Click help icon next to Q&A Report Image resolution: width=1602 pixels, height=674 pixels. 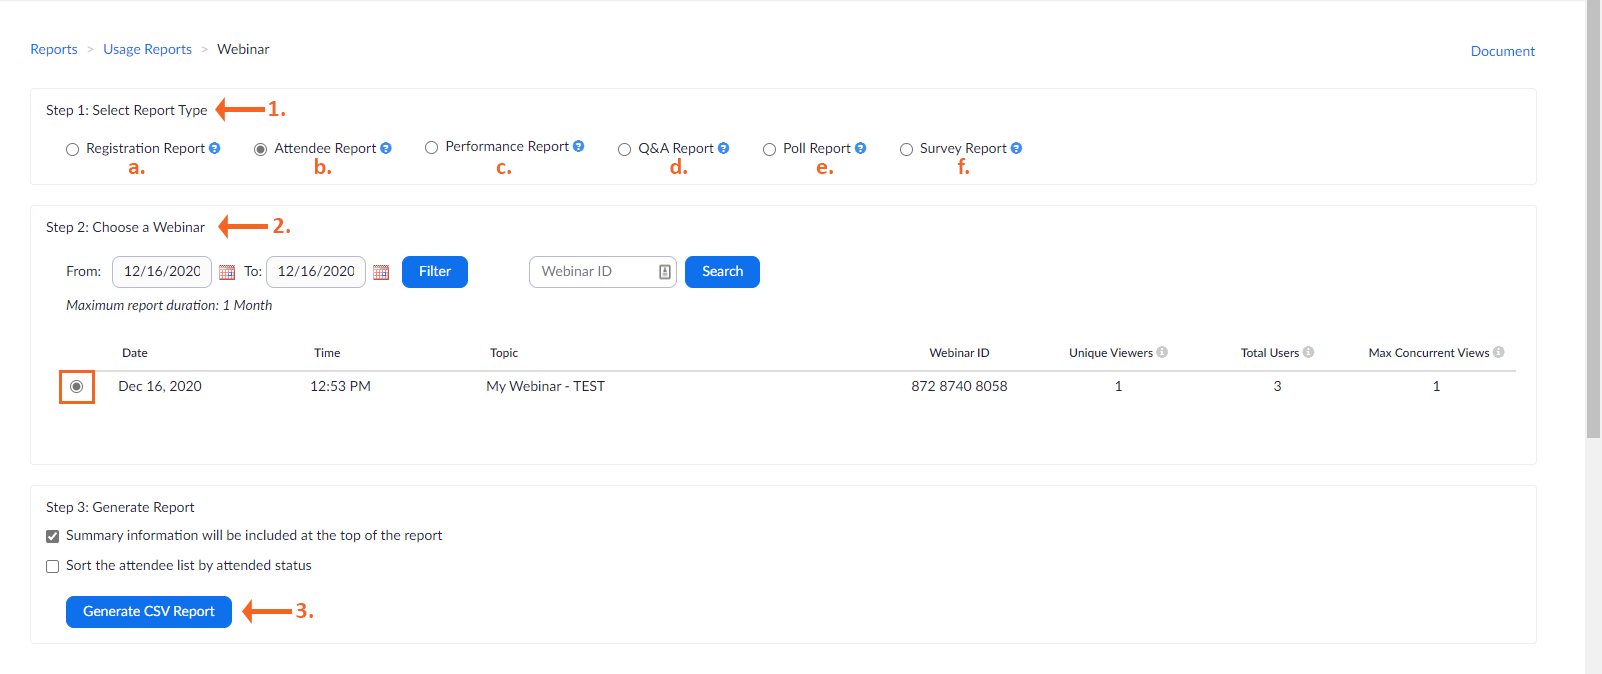click(x=724, y=148)
